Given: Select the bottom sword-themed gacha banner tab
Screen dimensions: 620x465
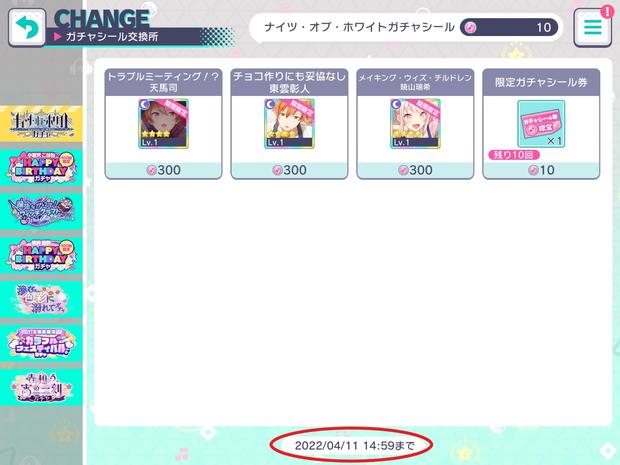Looking at the screenshot, I should coord(41,387).
